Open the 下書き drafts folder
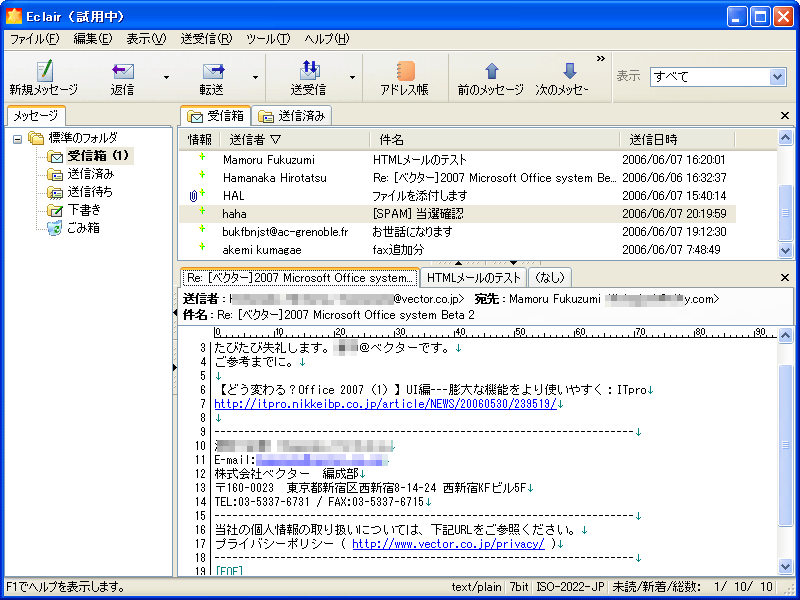Screen dimensions: 800x600 74,210
